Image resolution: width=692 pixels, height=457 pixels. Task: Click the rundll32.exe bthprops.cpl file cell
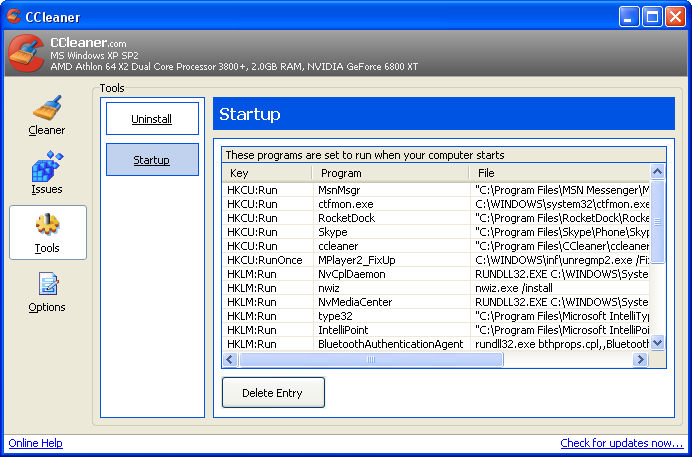click(560, 344)
